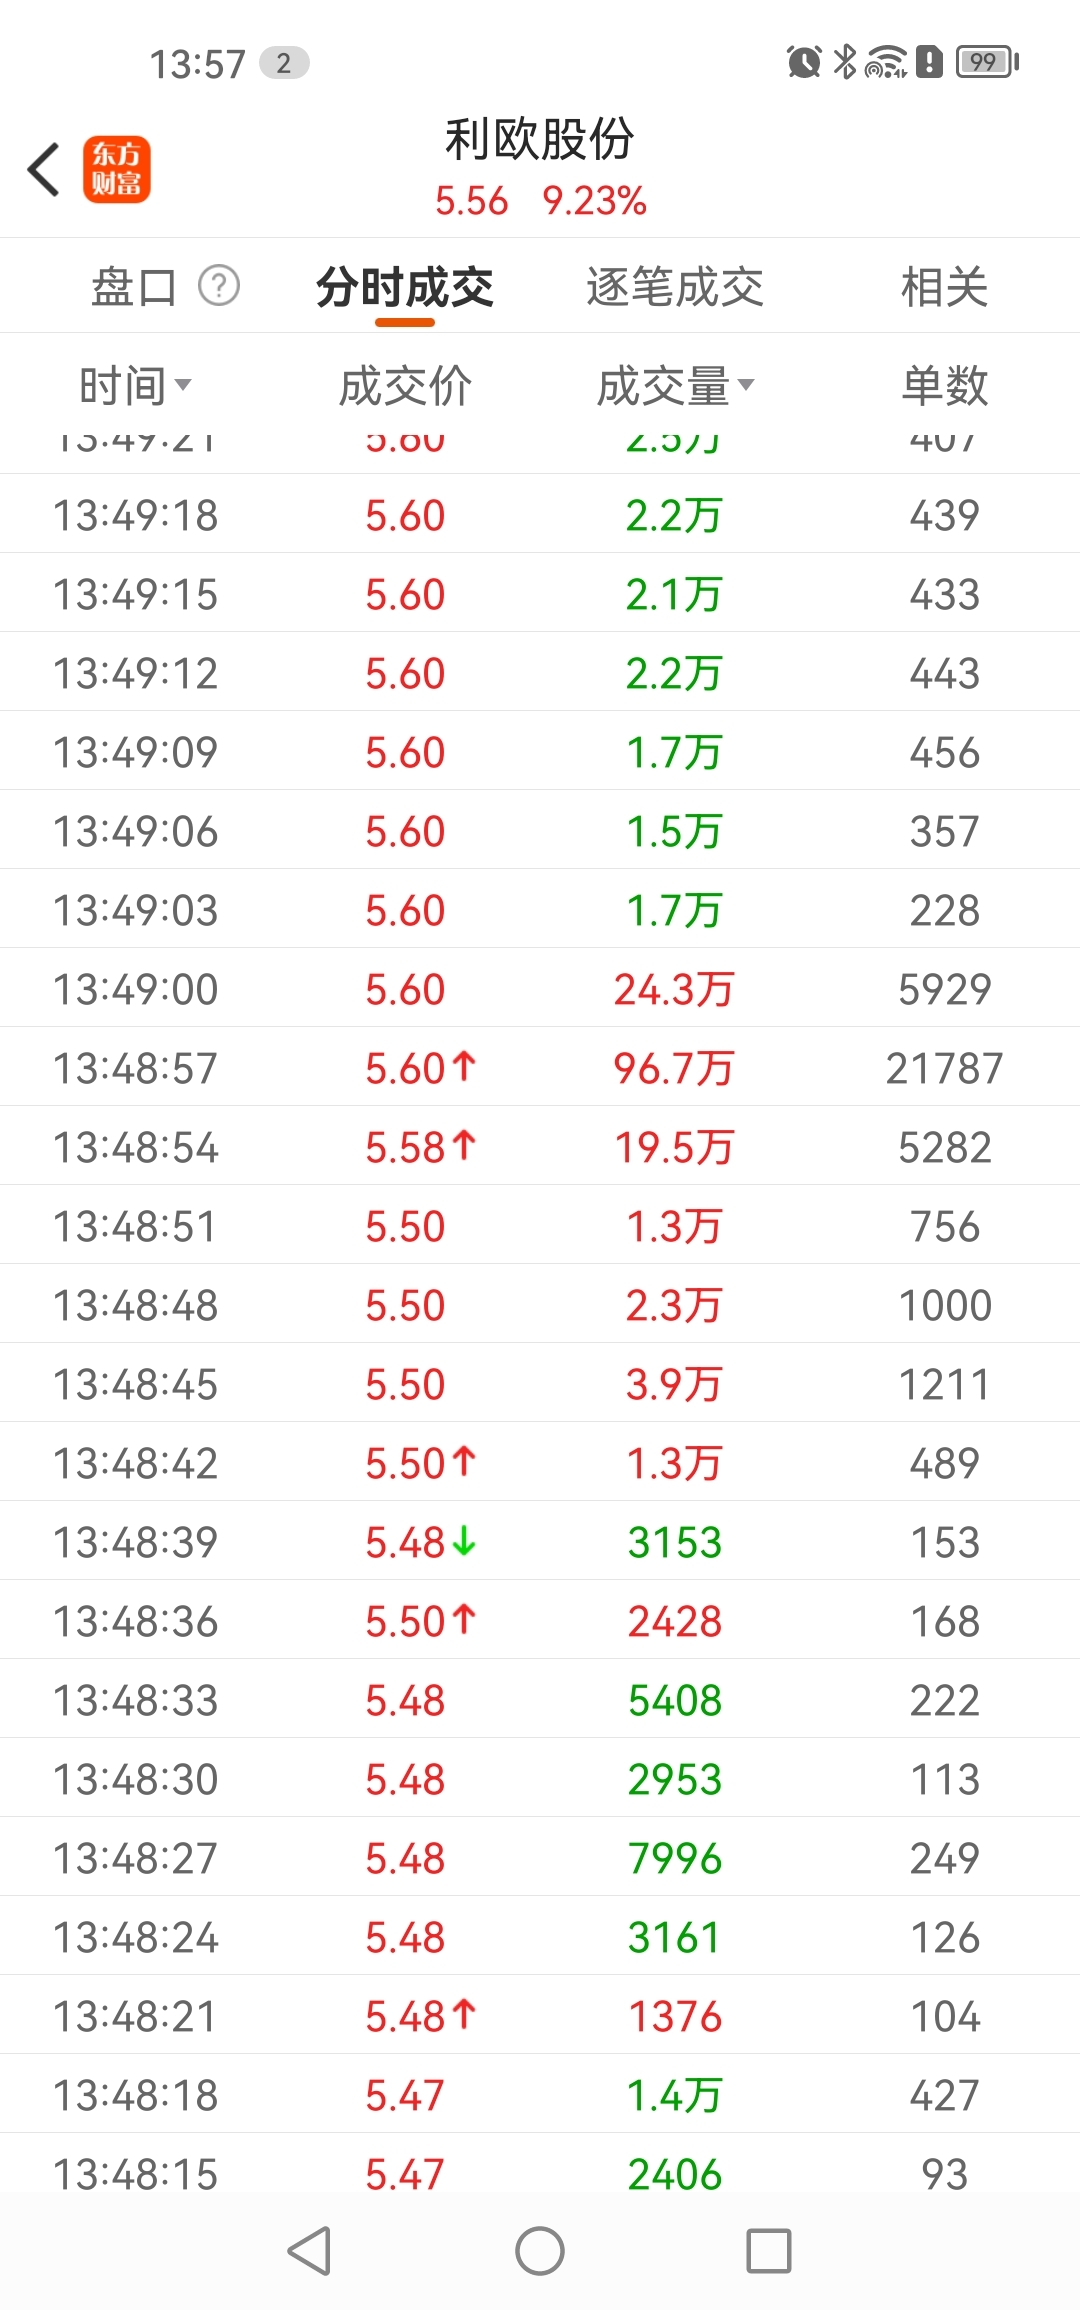Tap the alarm clock status icon
Screen dimensions: 1080x2310
tap(804, 62)
